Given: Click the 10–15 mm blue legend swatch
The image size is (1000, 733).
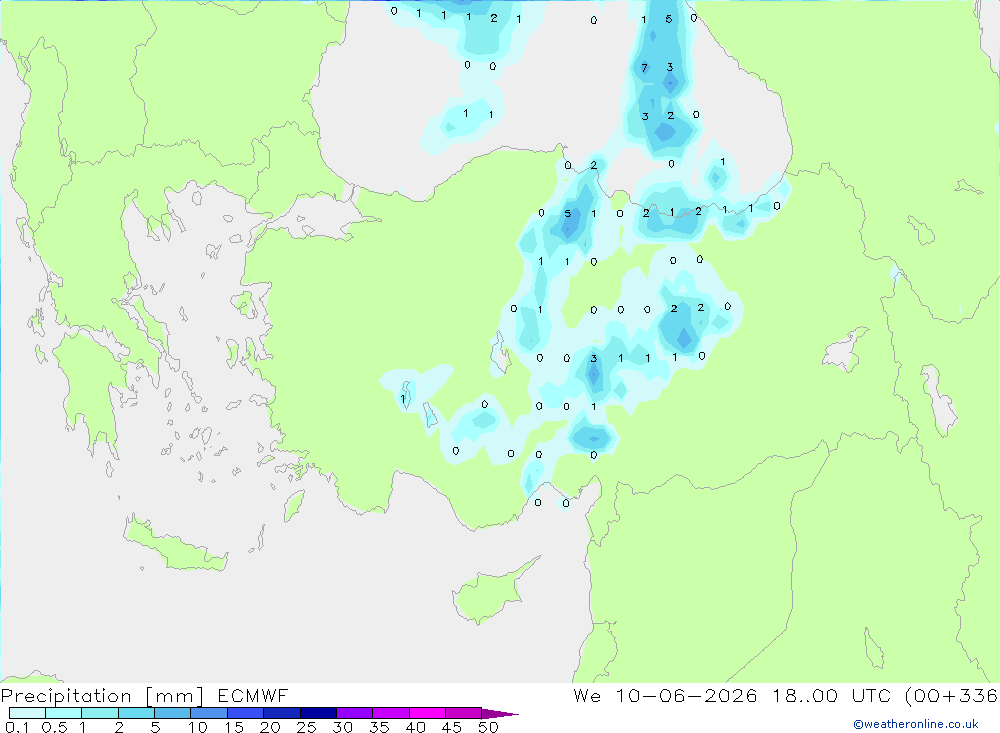Looking at the screenshot, I should tap(209, 713).
